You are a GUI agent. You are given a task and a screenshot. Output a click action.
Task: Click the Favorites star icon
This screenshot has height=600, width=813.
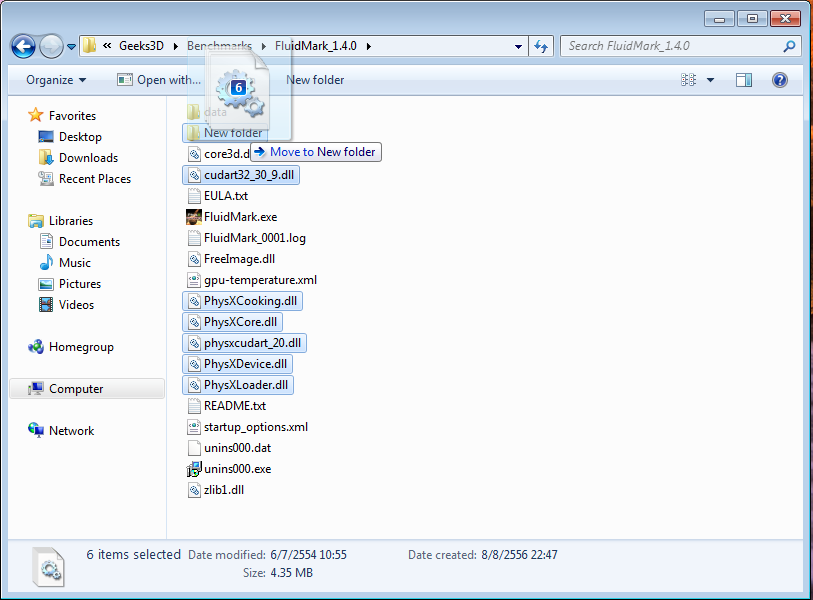36,115
